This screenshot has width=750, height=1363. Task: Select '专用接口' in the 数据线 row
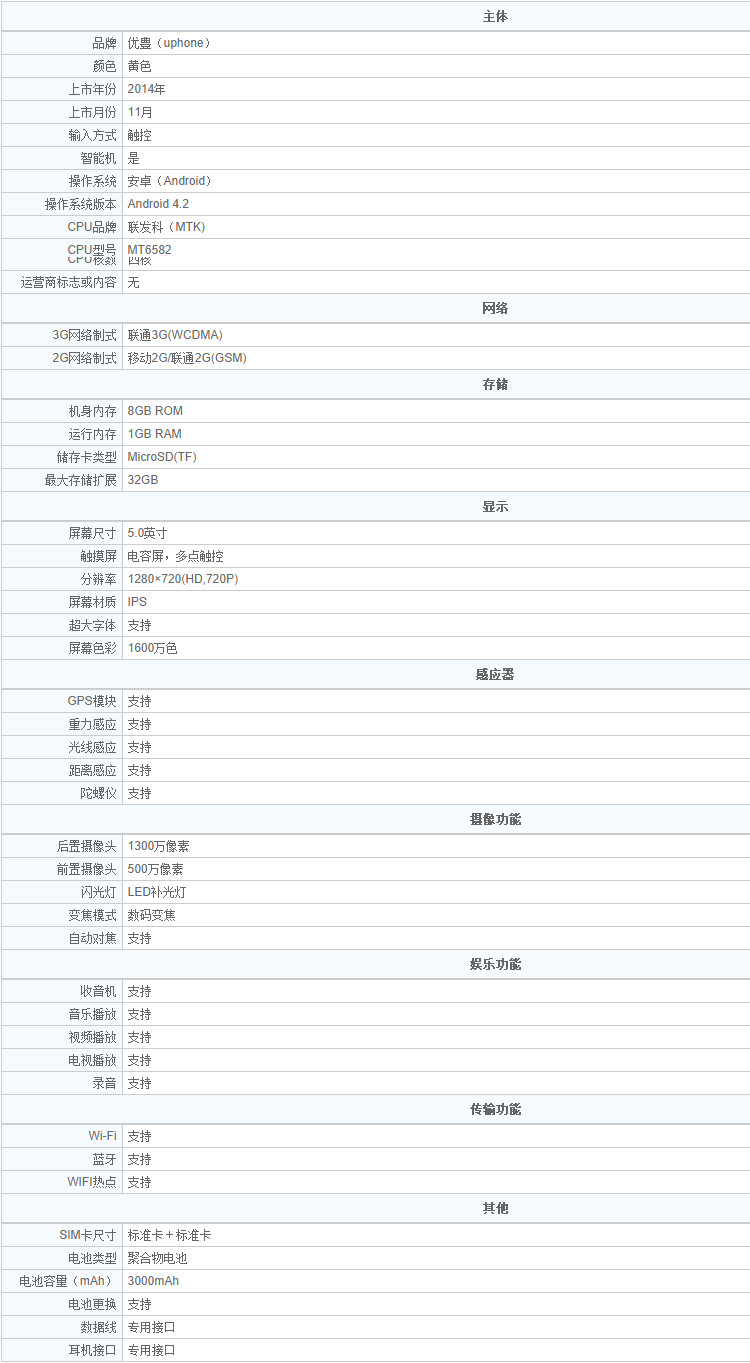152,1327
